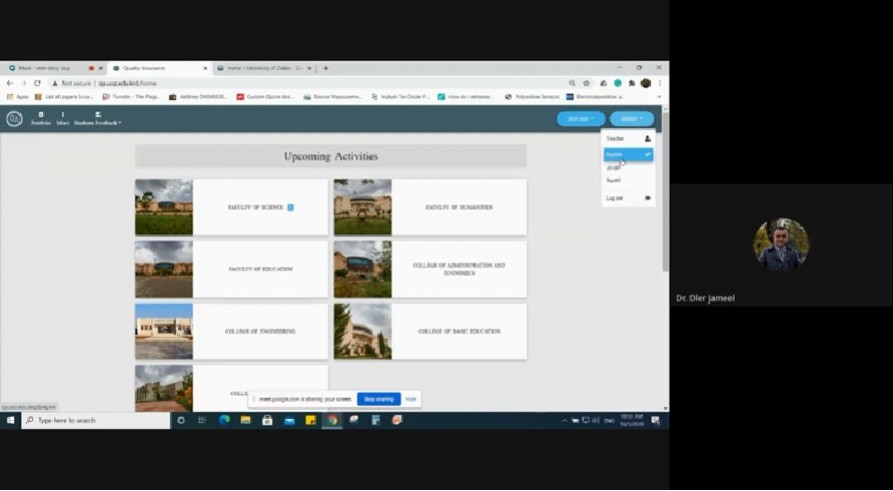Open the academic year dropdown
The image size is (893, 491).
click(580, 119)
